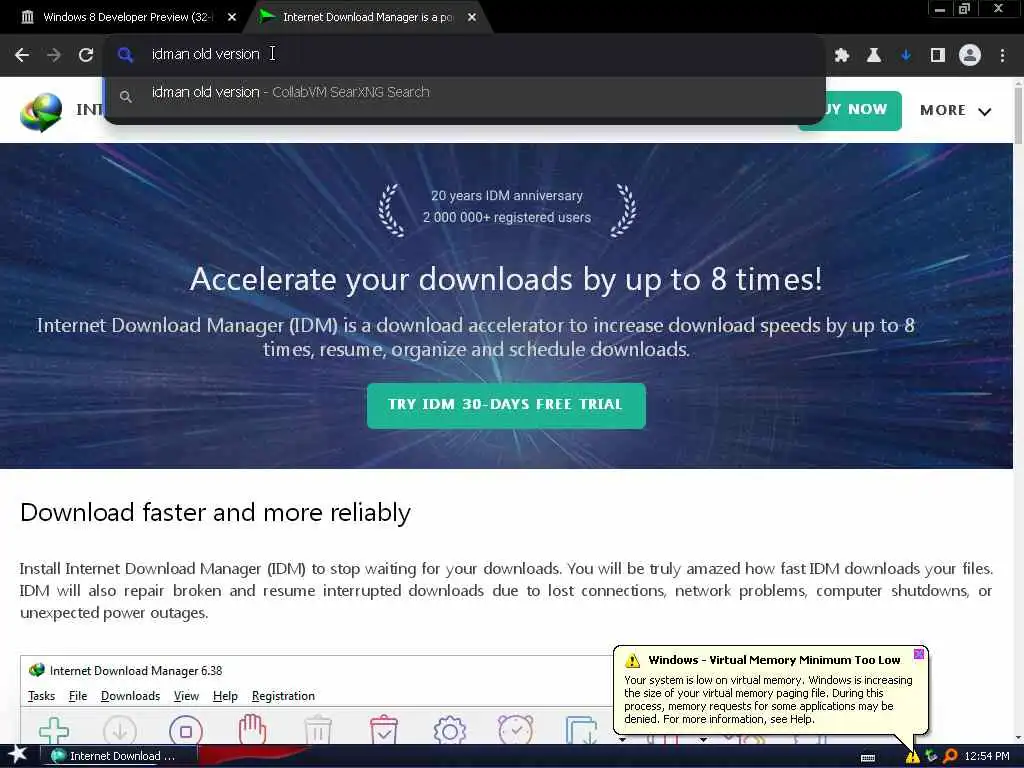Viewport: 1024px width, 768px height.
Task: Reload the current page
Action: tap(86, 55)
